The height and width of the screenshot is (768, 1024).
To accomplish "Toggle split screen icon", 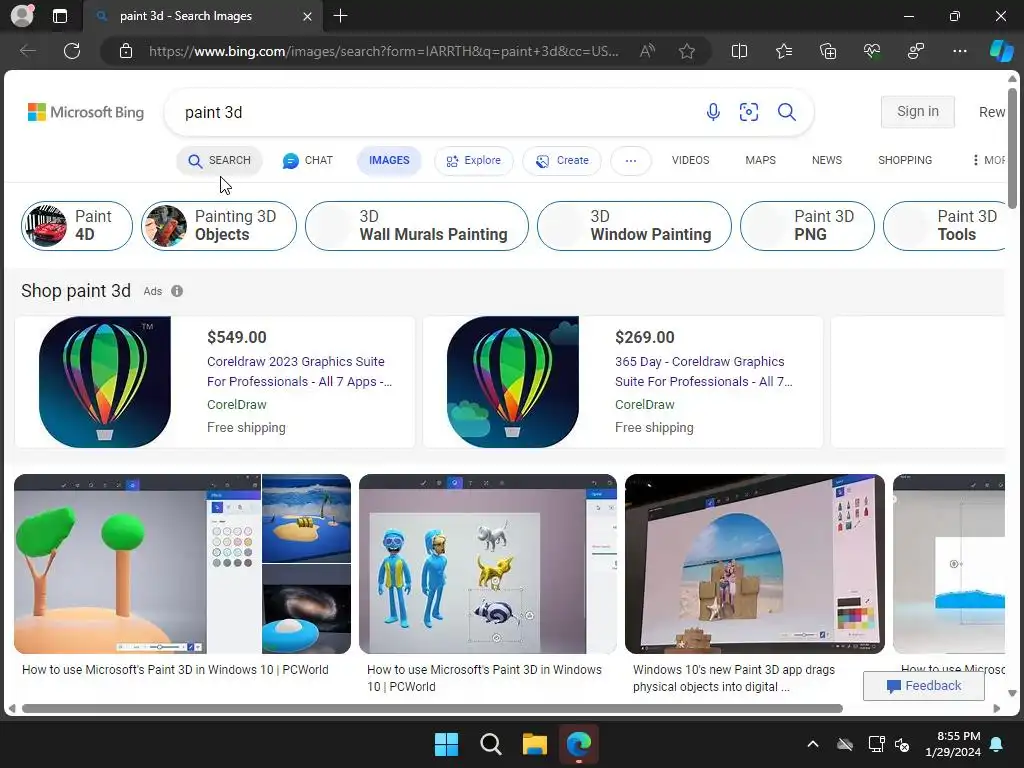I will [x=739, y=51].
